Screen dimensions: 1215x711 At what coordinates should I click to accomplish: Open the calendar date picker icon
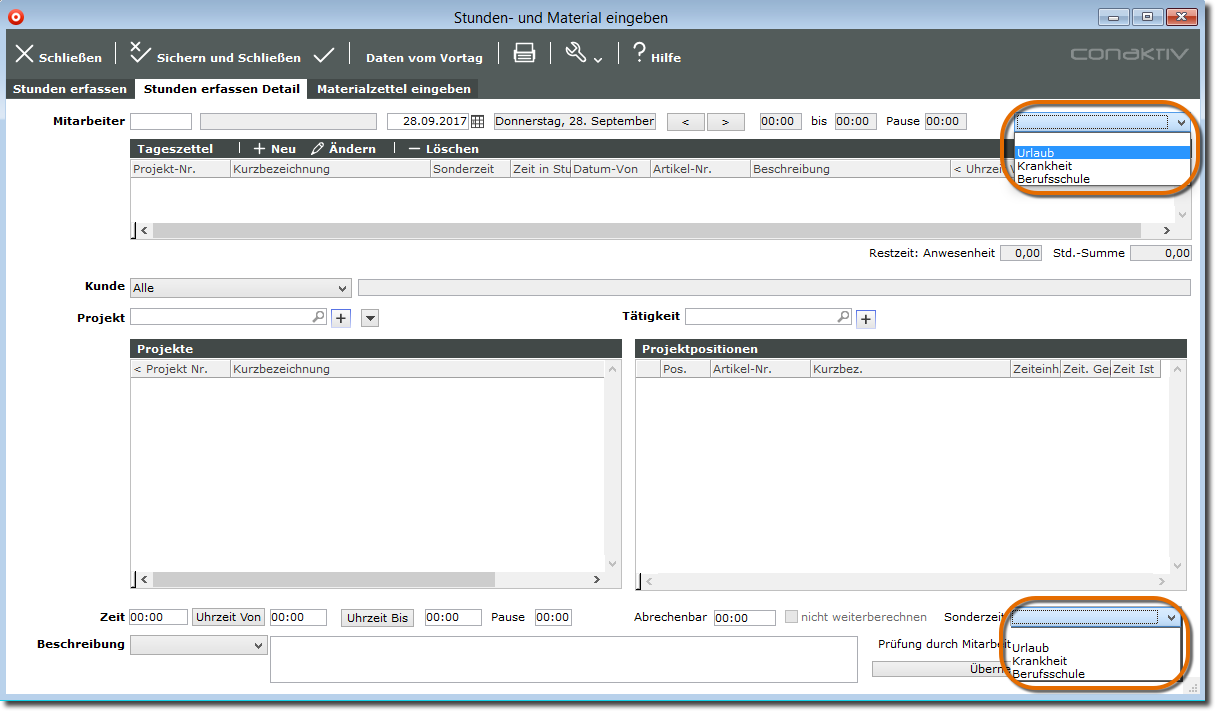(x=477, y=122)
